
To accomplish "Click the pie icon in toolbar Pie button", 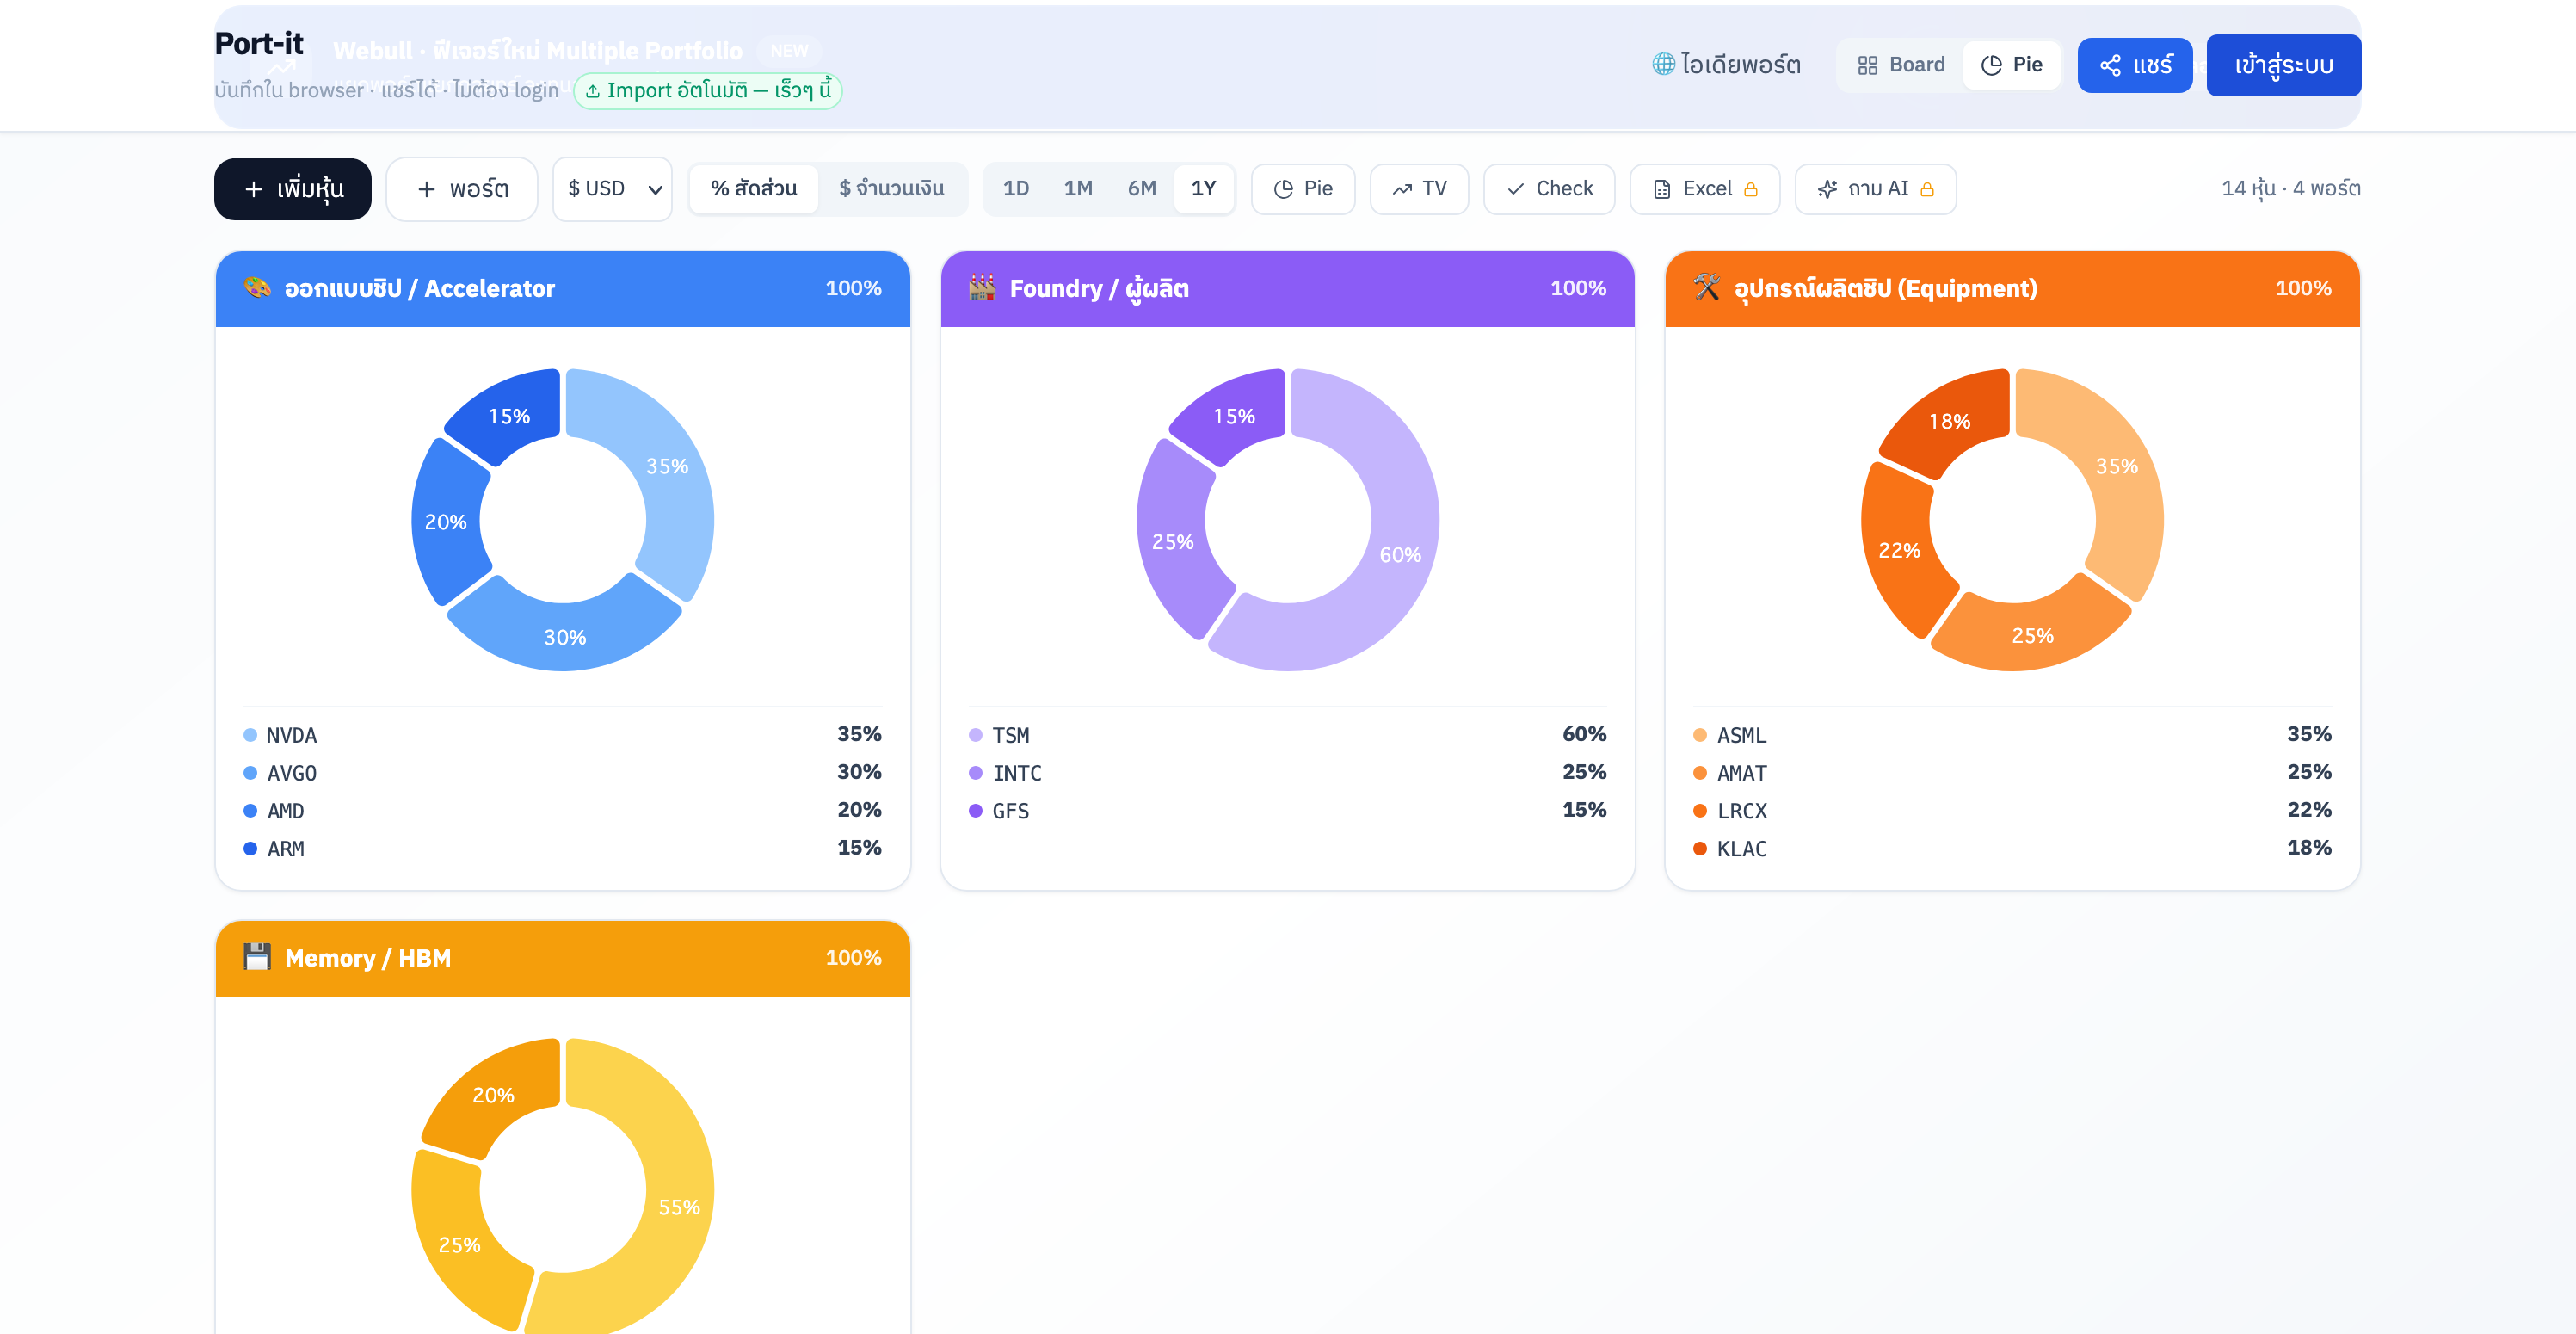I will point(1283,189).
